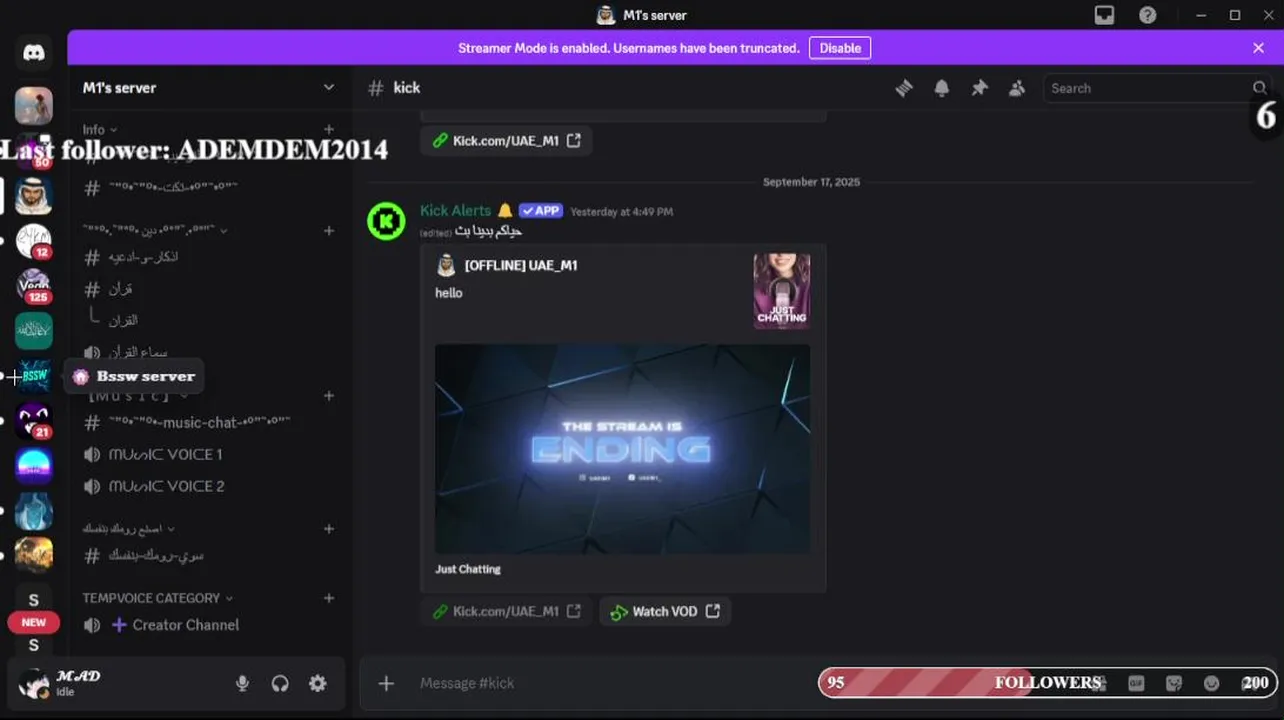Screen dimensions: 1284x720
Task: Open the emoji picker icon
Action: pos(1212,683)
